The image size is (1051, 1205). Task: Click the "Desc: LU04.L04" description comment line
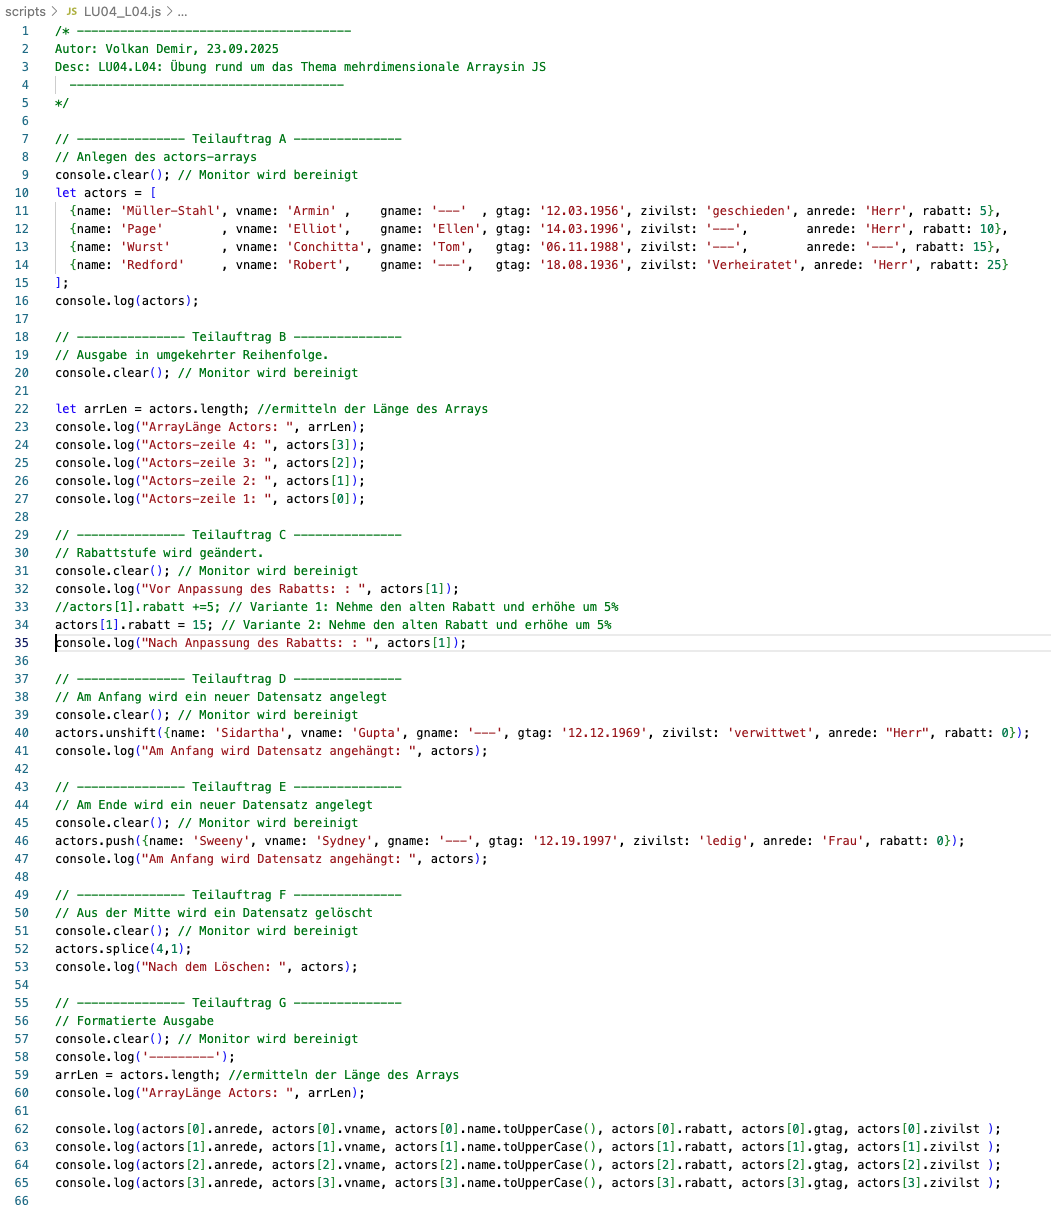[301, 67]
